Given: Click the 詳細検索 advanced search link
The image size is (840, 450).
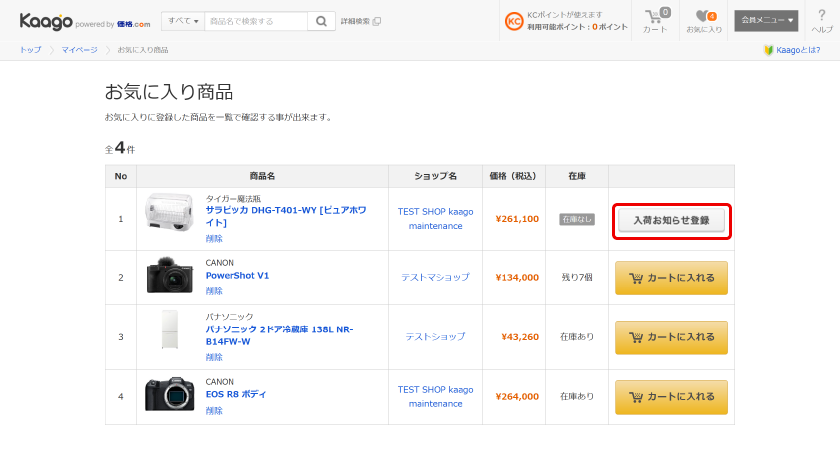Looking at the screenshot, I should tap(361, 21).
